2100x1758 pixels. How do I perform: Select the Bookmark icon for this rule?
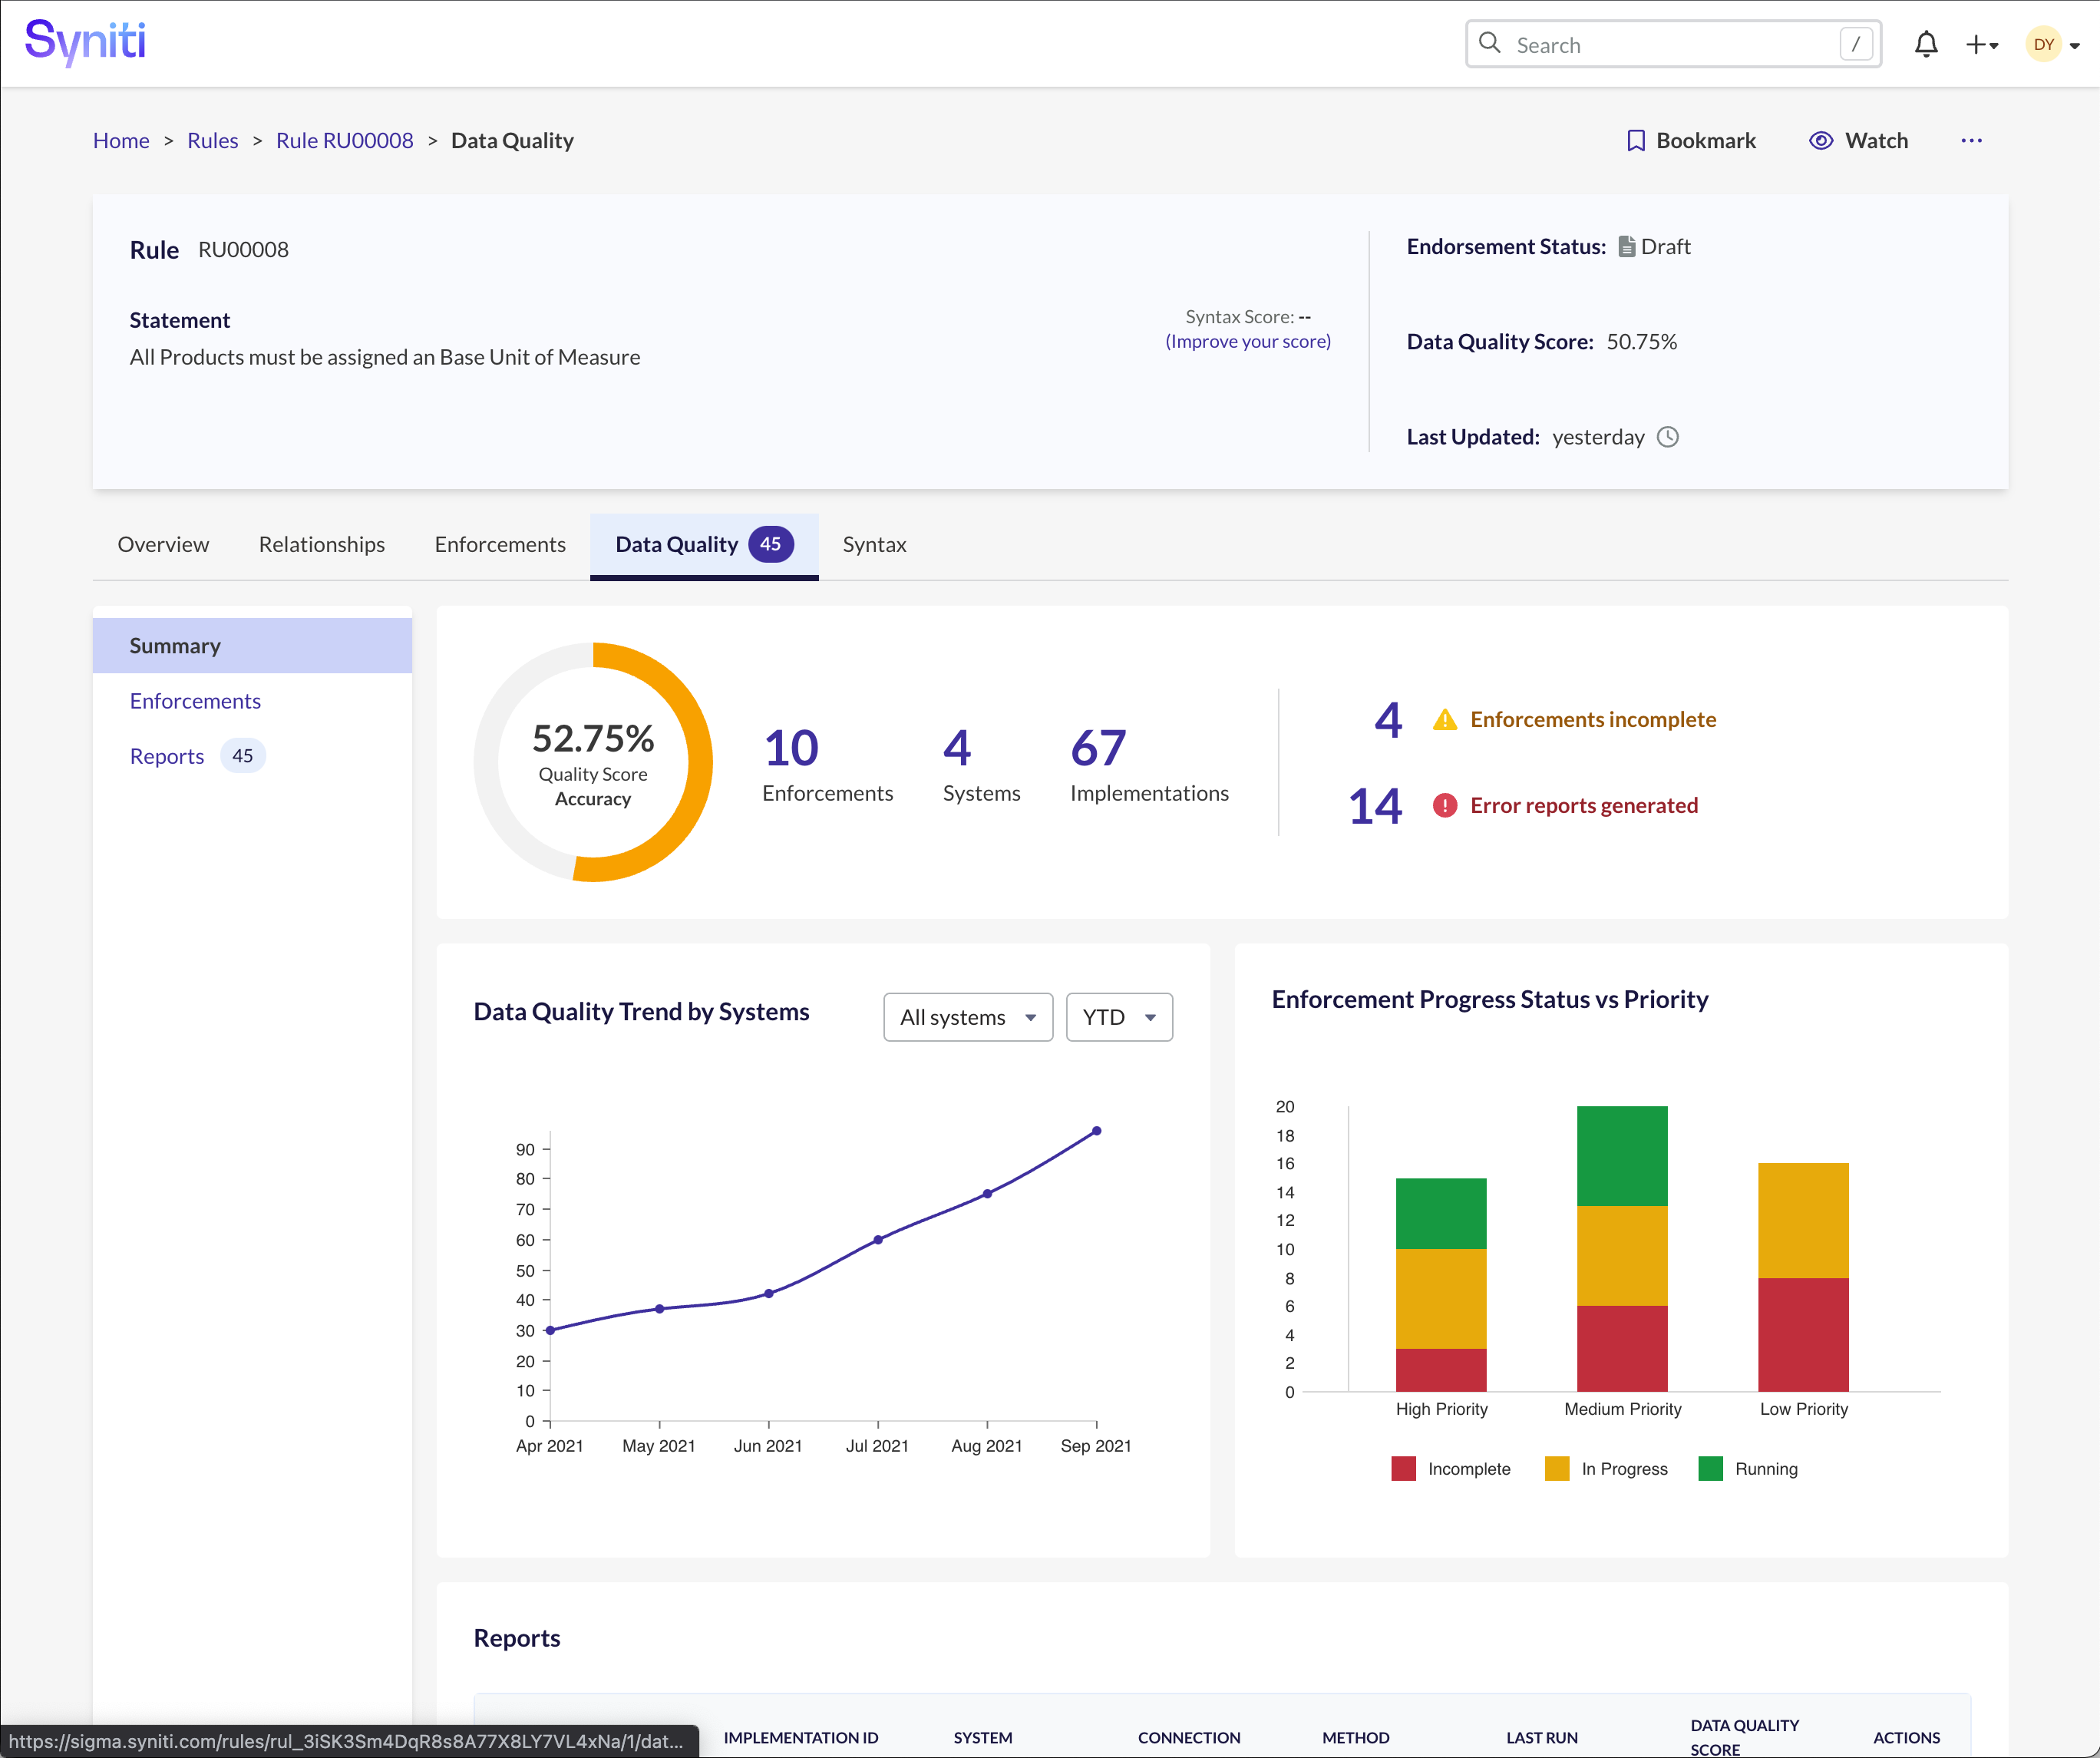coord(1636,140)
